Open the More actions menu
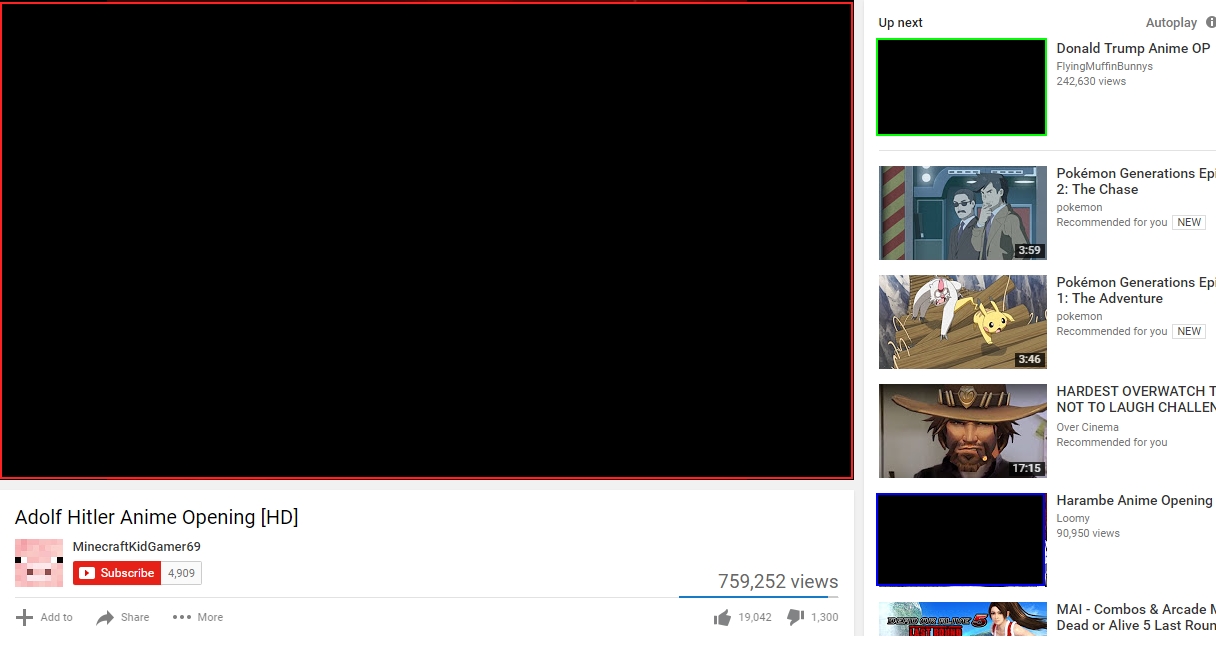The width and height of the screenshot is (1216, 648). [198, 617]
